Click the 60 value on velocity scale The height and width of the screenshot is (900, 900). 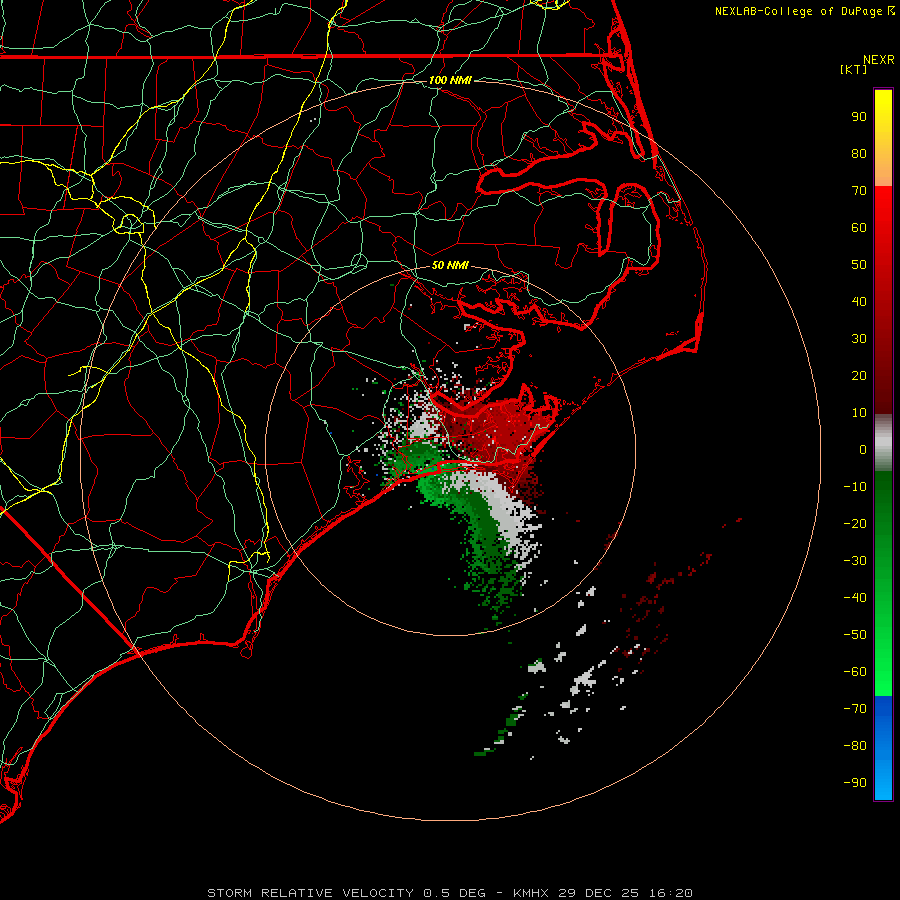pos(859,228)
